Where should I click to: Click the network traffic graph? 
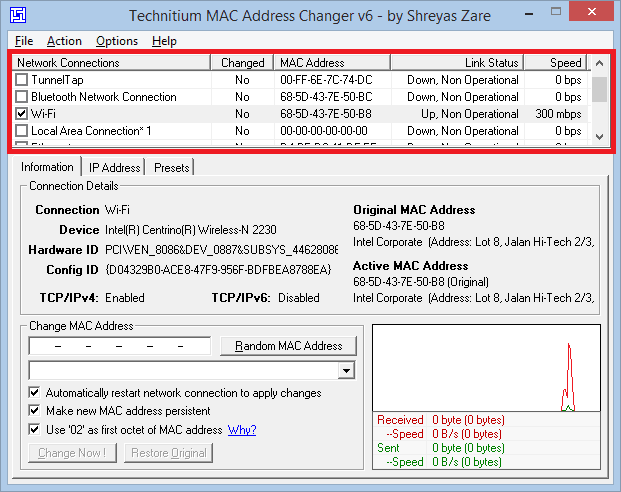coord(486,368)
